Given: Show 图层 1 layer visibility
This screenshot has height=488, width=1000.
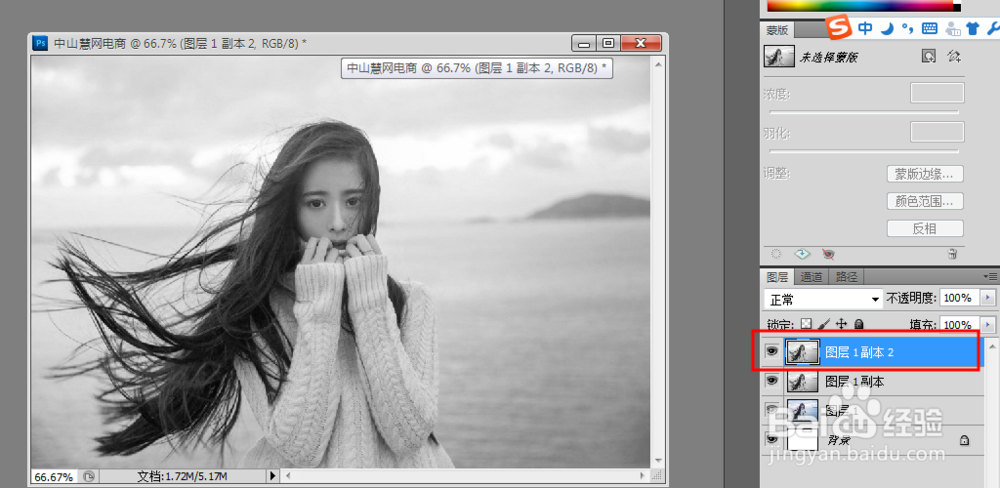Looking at the screenshot, I should coord(772,410).
